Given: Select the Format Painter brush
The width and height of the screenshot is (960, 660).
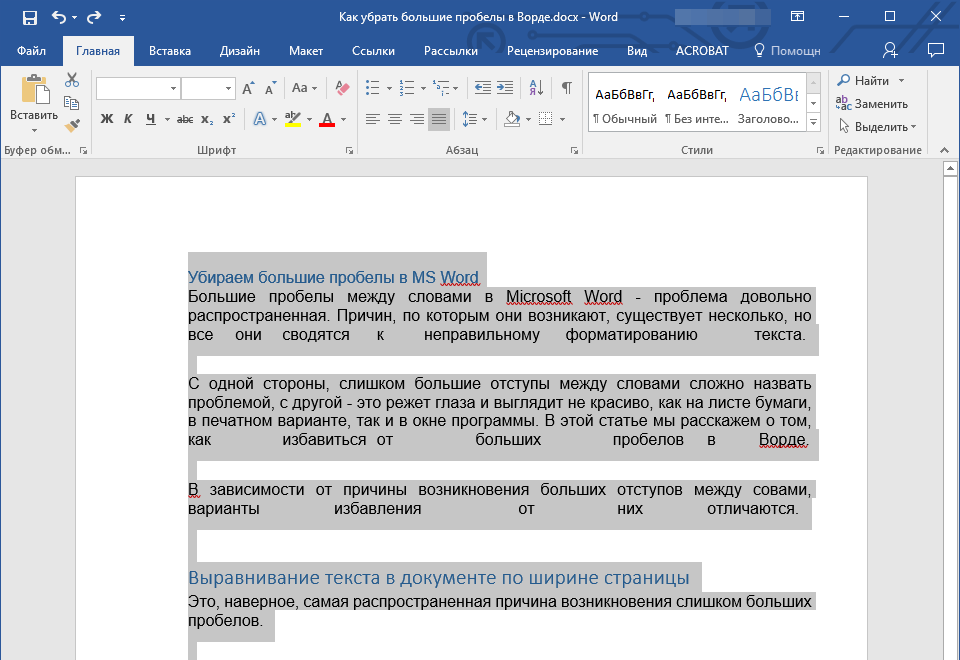Looking at the screenshot, I should pyautogui.click(x=71, y=125).
